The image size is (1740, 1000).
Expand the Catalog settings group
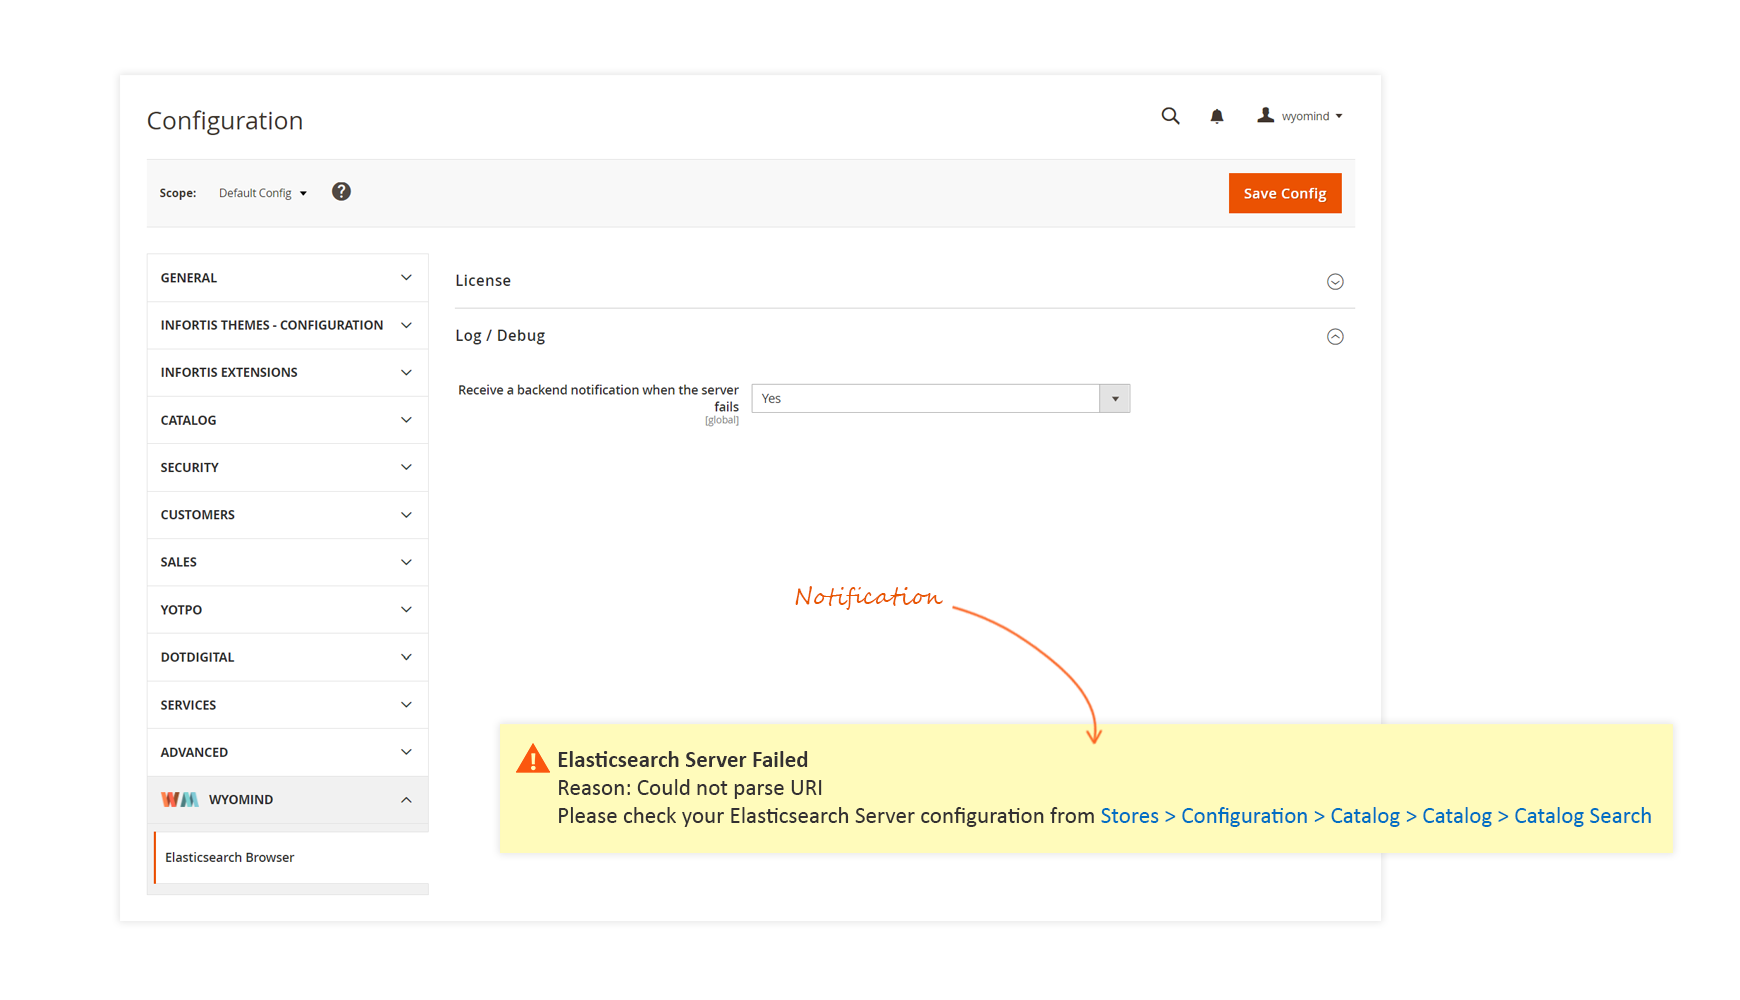pos(287,420)
